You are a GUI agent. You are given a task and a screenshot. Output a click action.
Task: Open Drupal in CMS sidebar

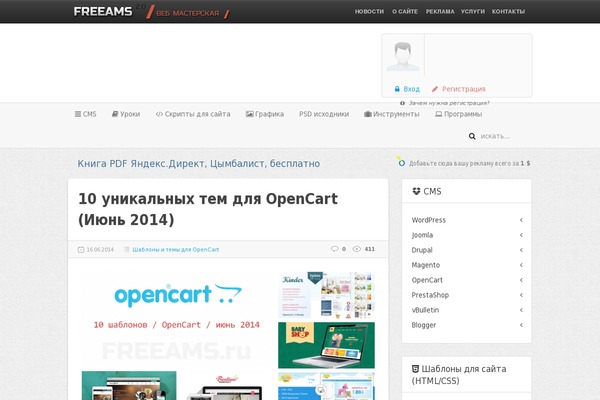(422, 250)
